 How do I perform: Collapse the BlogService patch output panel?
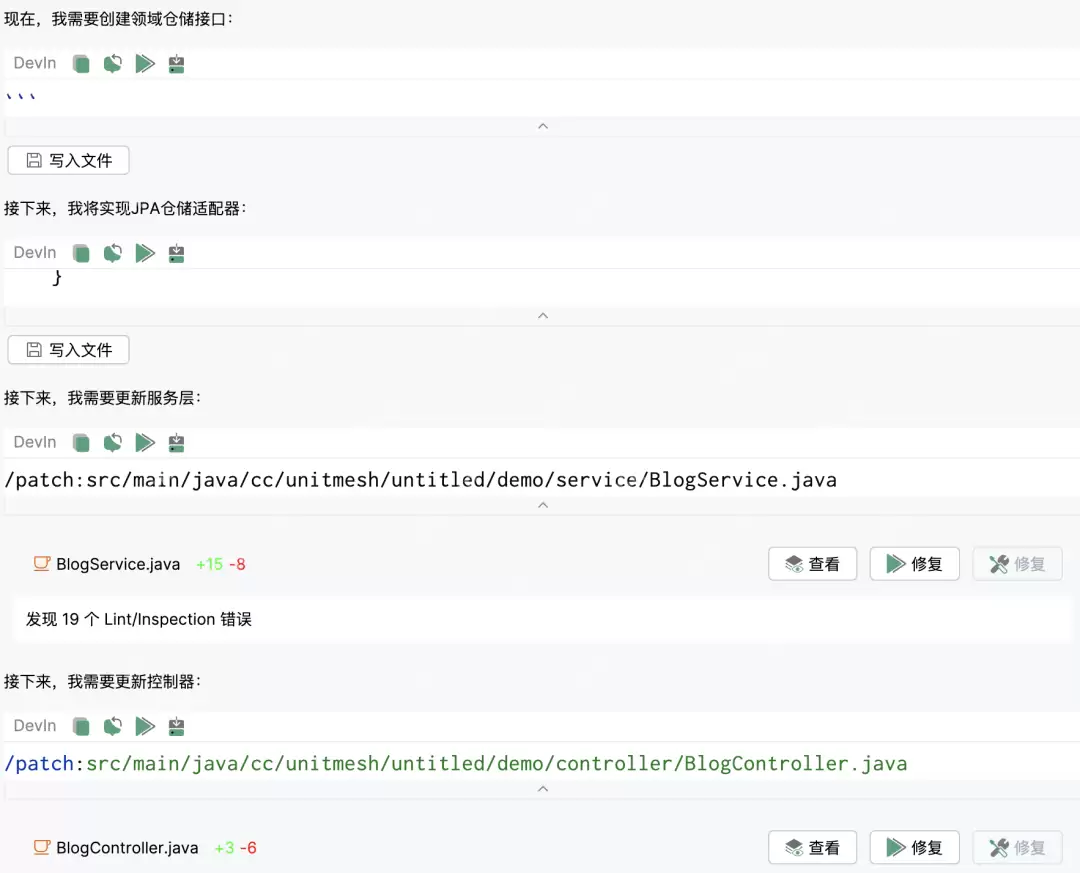tap(543, 505)
